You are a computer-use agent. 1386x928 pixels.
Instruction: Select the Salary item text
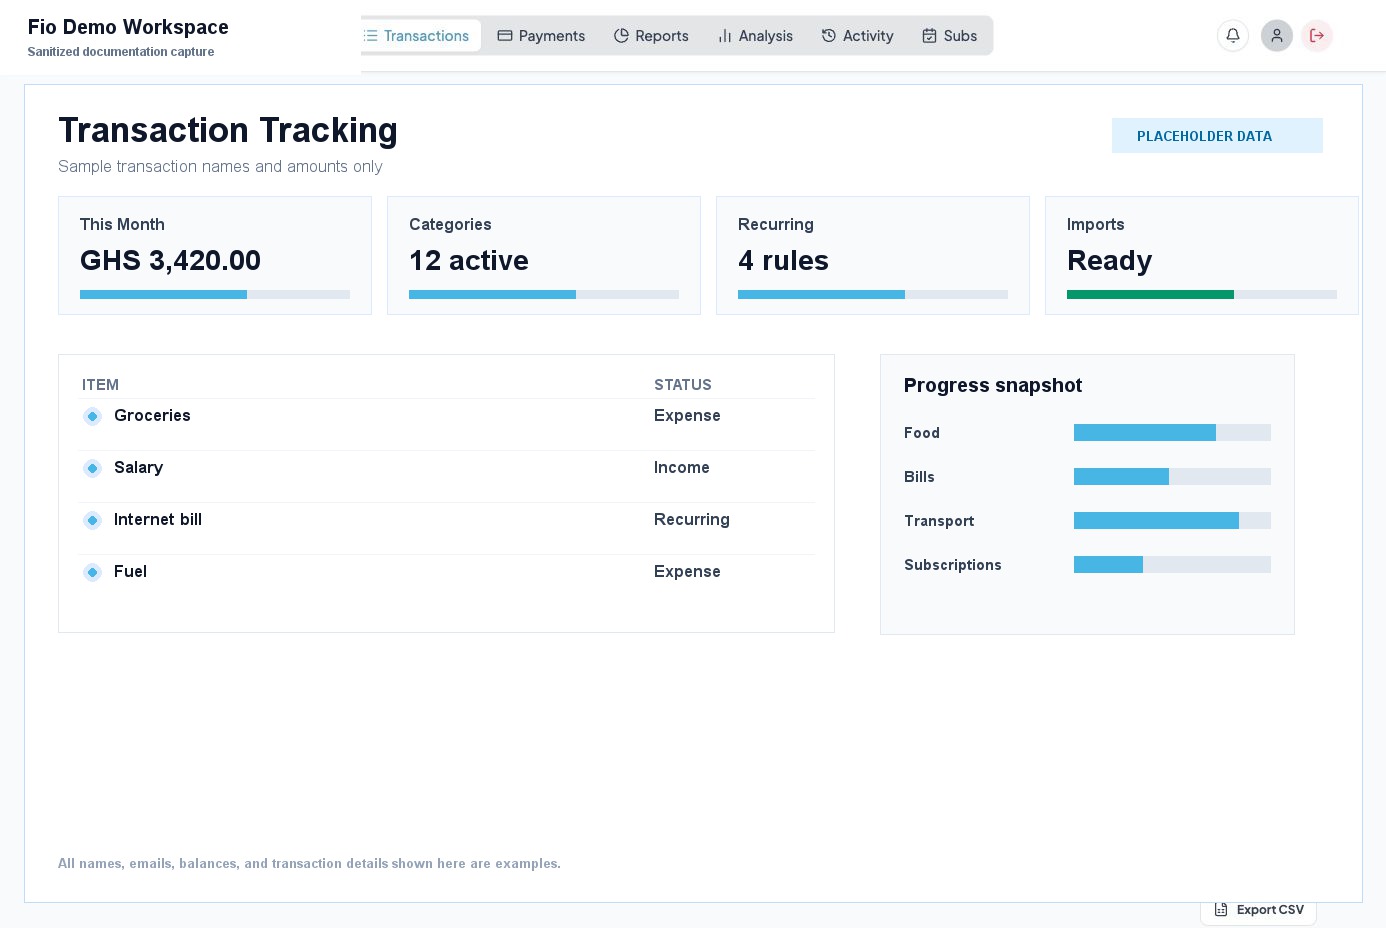click(138, 468)
